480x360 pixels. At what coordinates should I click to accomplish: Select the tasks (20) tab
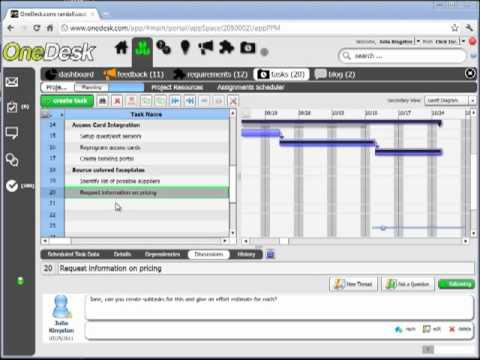point(282,74)
